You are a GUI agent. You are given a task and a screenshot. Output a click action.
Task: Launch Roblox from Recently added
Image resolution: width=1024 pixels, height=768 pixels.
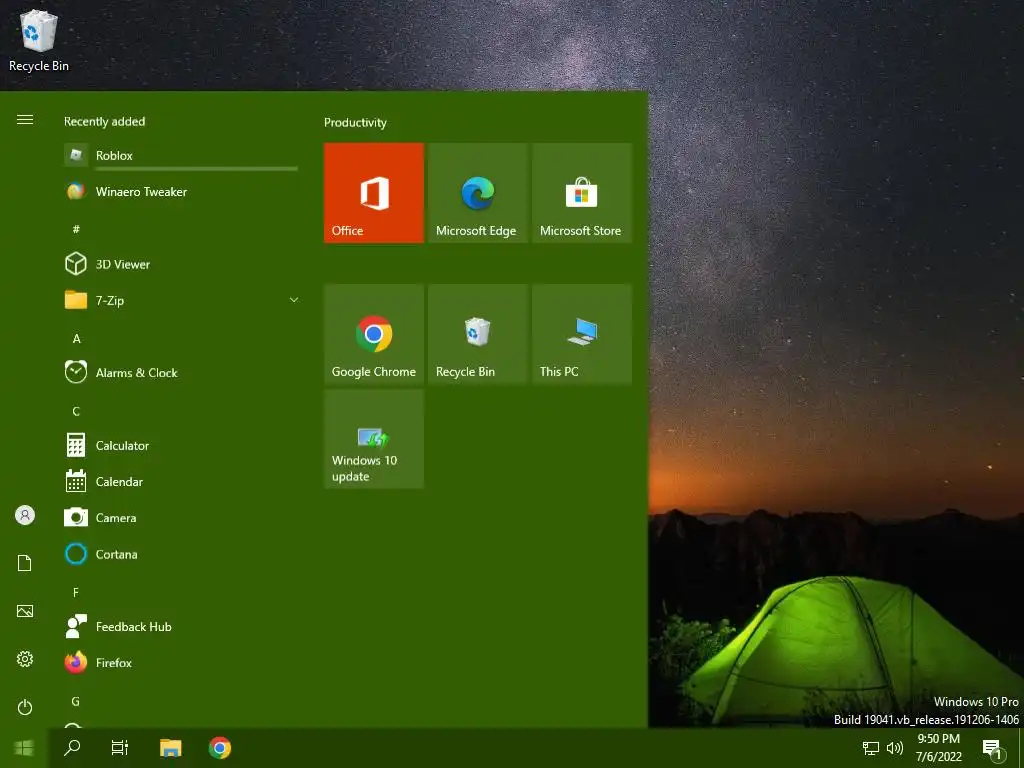pos(181,155)
